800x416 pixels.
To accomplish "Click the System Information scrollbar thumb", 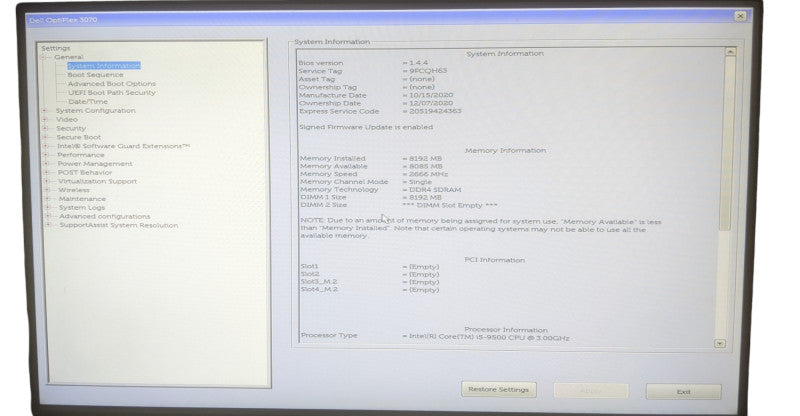I will tap(728, 143).
